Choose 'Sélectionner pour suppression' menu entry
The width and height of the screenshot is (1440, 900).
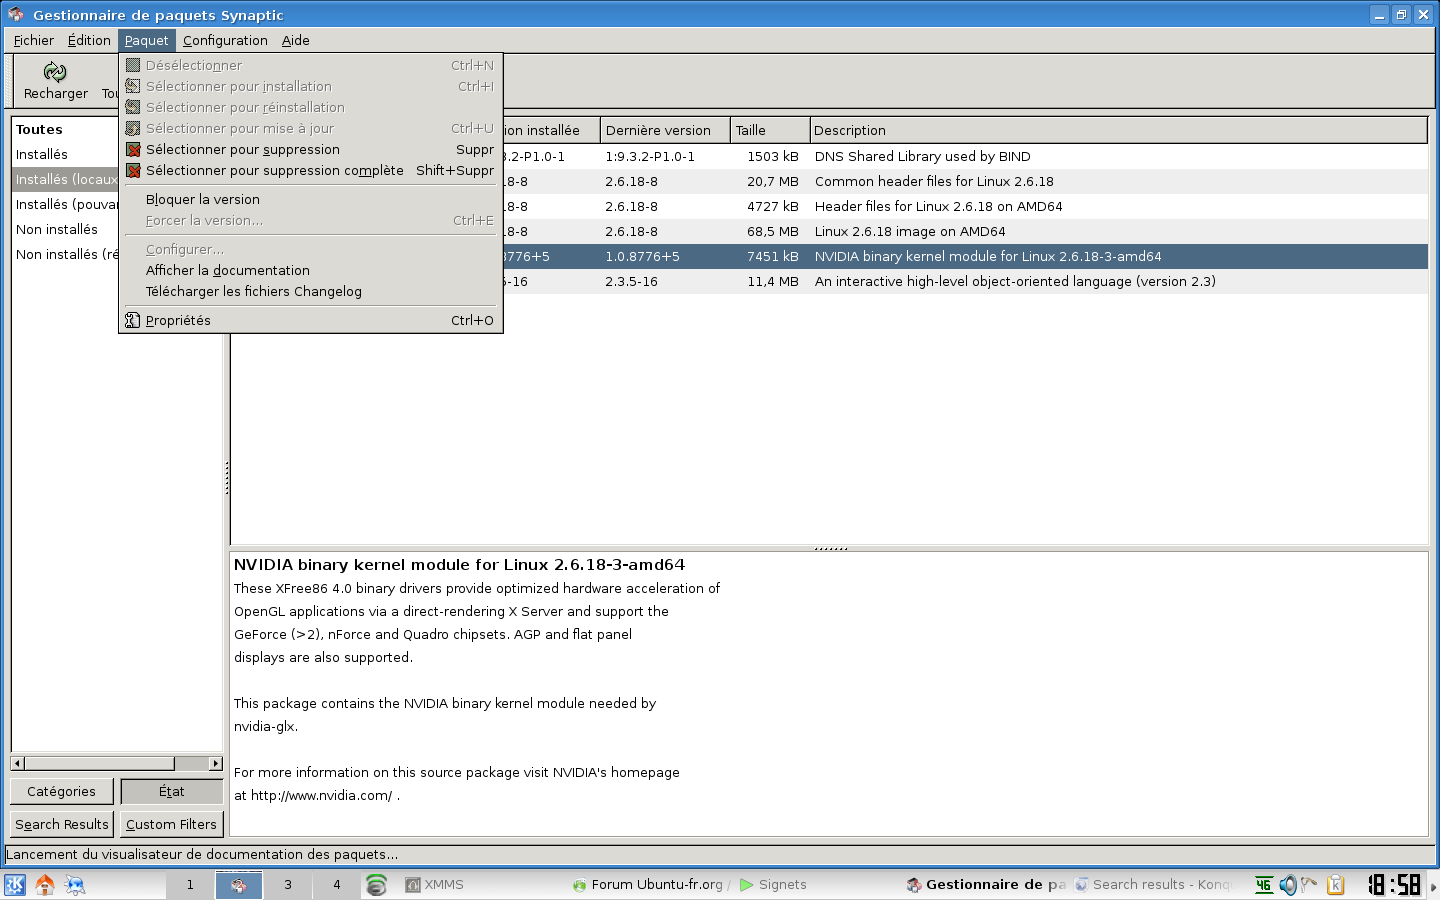coord(310,149)
